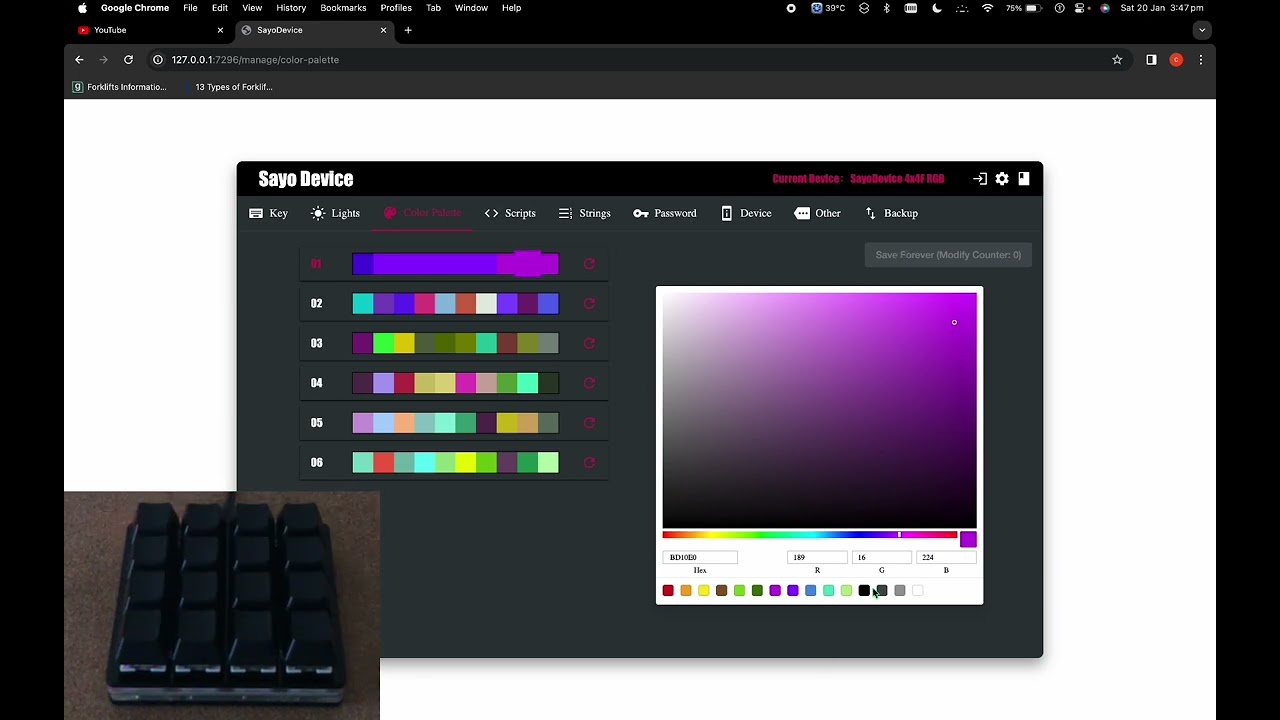Click the current color preview swatch
The height and width of the screenshot is (720, 1280).
(968, 539)
